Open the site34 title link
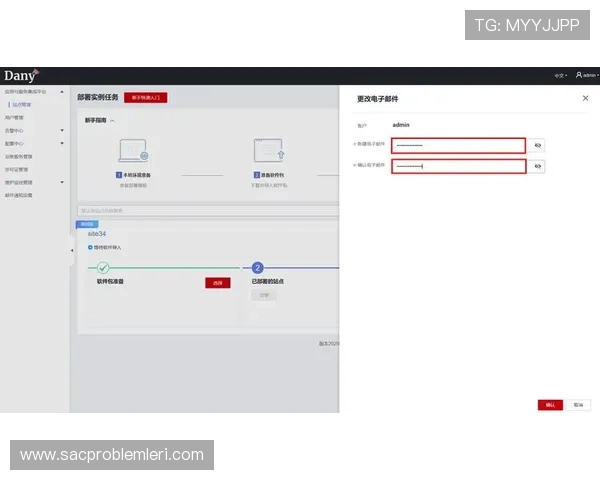This screenshot has height=480, width=600. click(97, 233)
